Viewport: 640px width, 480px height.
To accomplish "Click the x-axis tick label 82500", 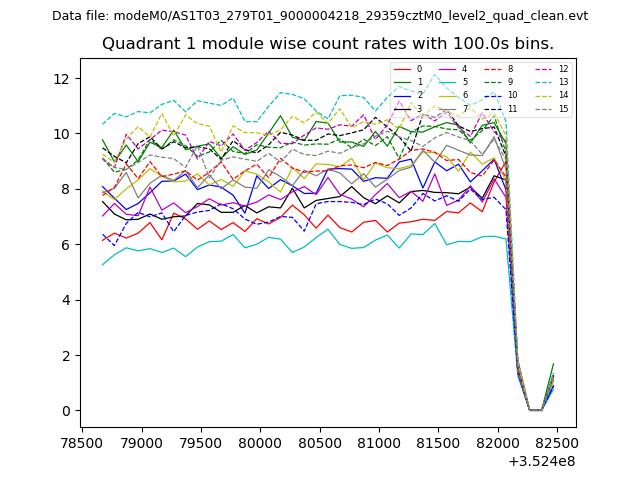I will click(497, 442).
